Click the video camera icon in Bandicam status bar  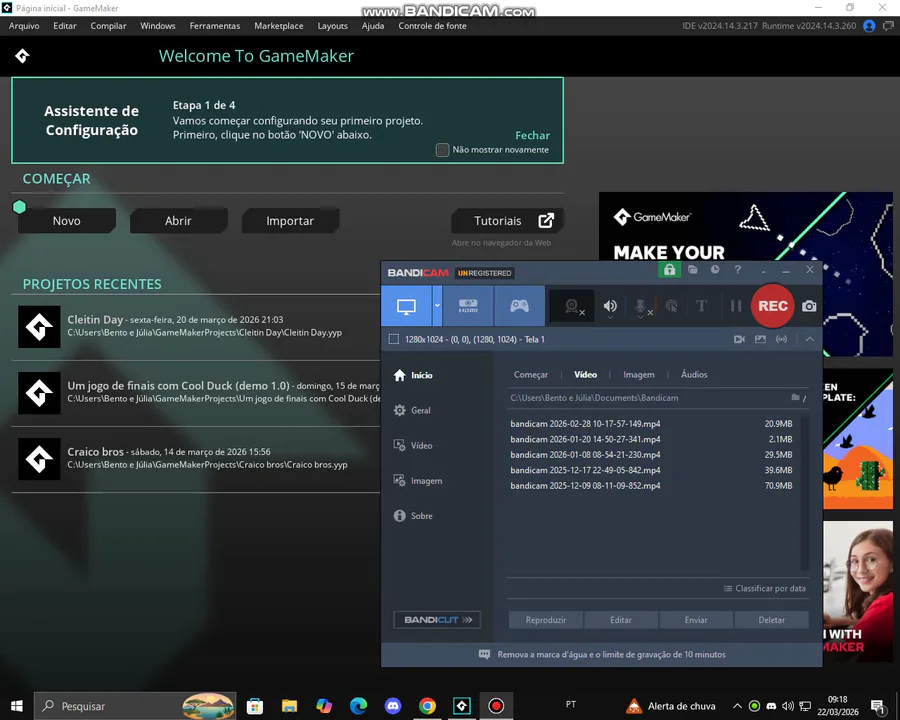coord(739,339)
